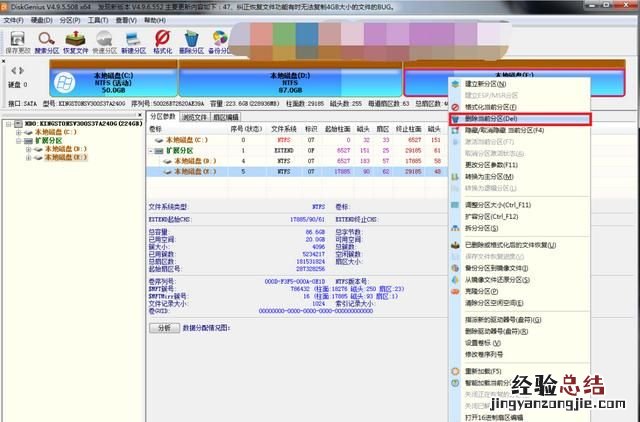Image resolution: width=640 pixels, height=422 pixels.
Task: Select the 格式化 (Format) toolbar icon
Action: [x=164, y=40]
